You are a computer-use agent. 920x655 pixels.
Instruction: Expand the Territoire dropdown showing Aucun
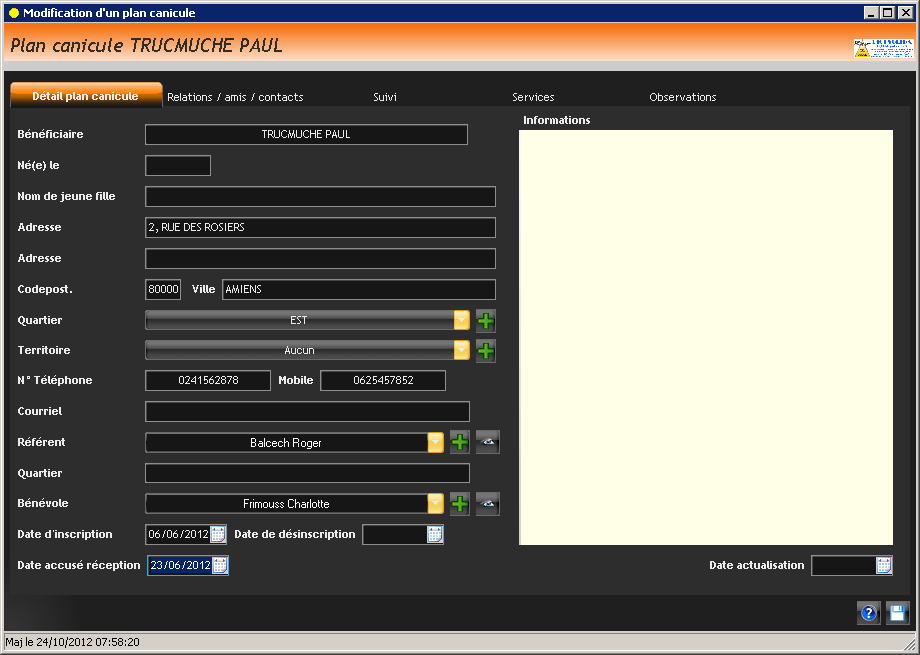point(461,351)
